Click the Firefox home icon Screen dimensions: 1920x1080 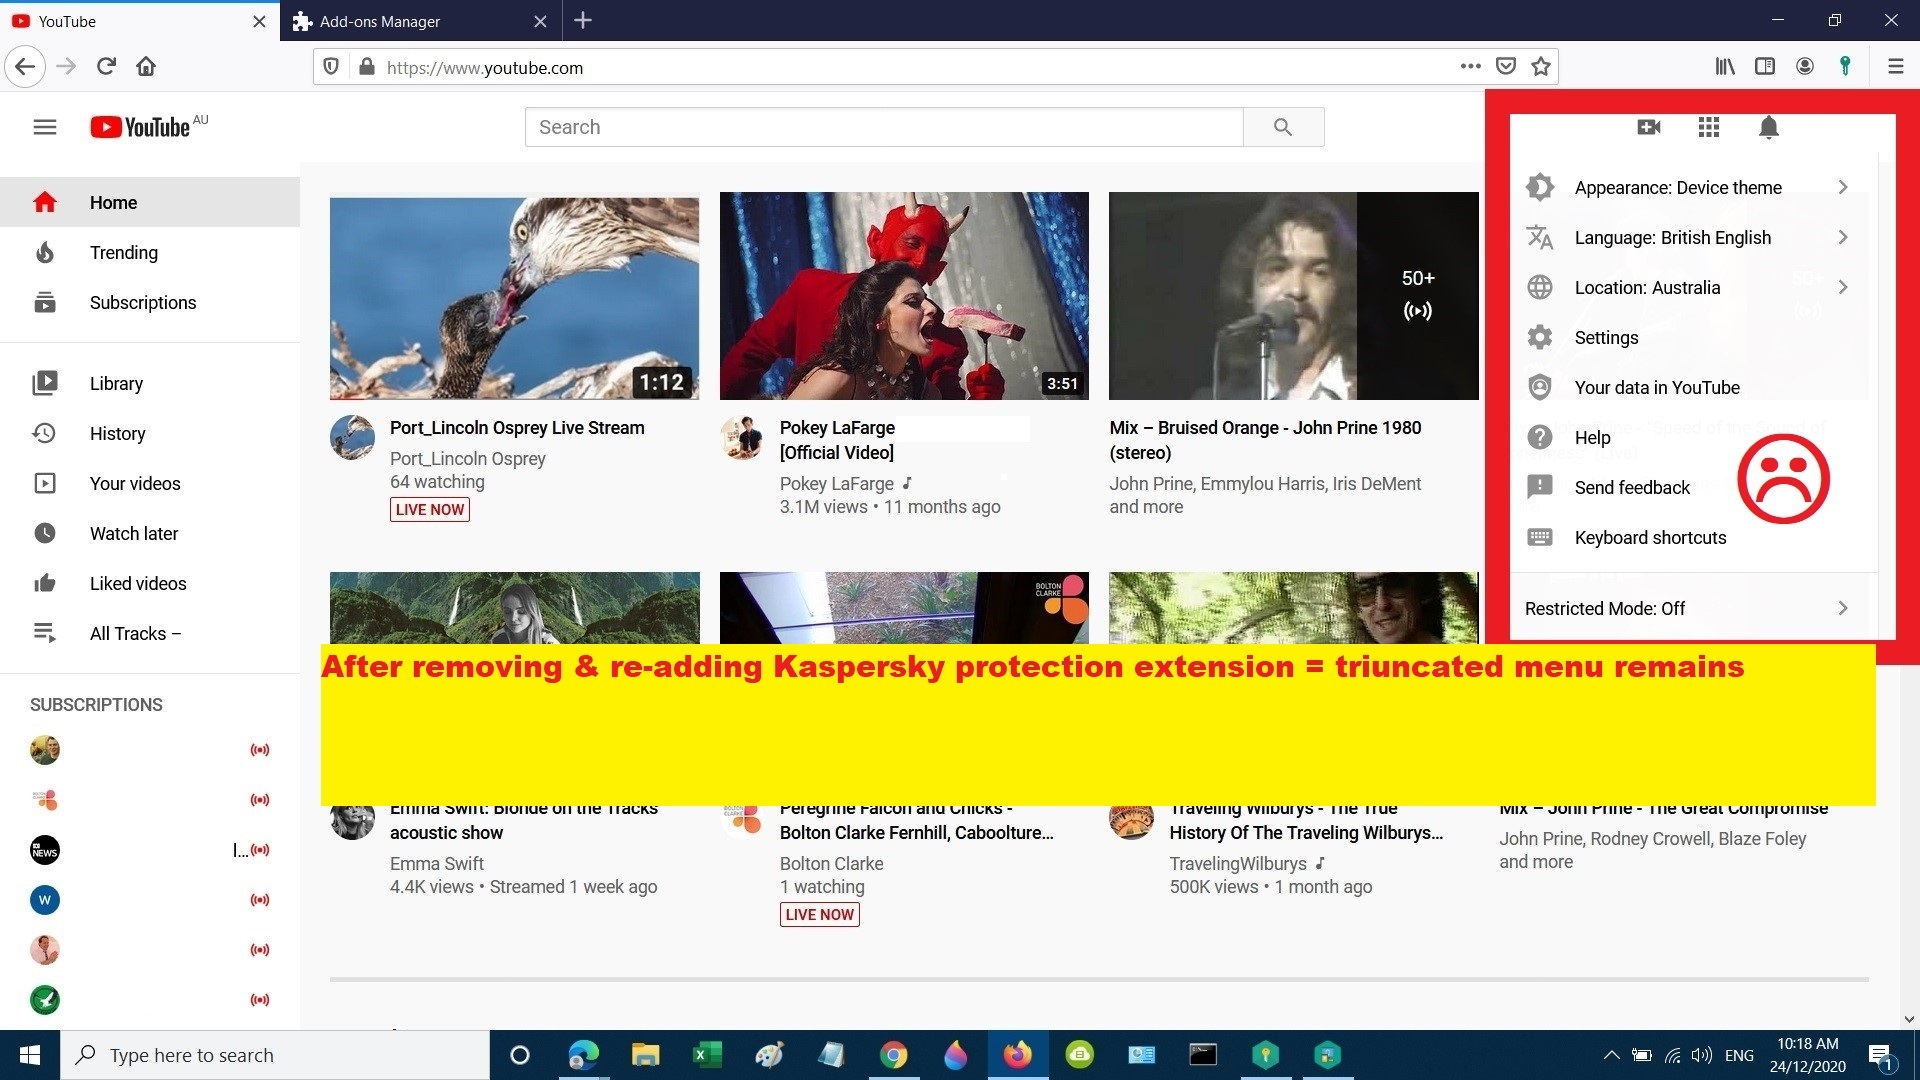point(146,67)
